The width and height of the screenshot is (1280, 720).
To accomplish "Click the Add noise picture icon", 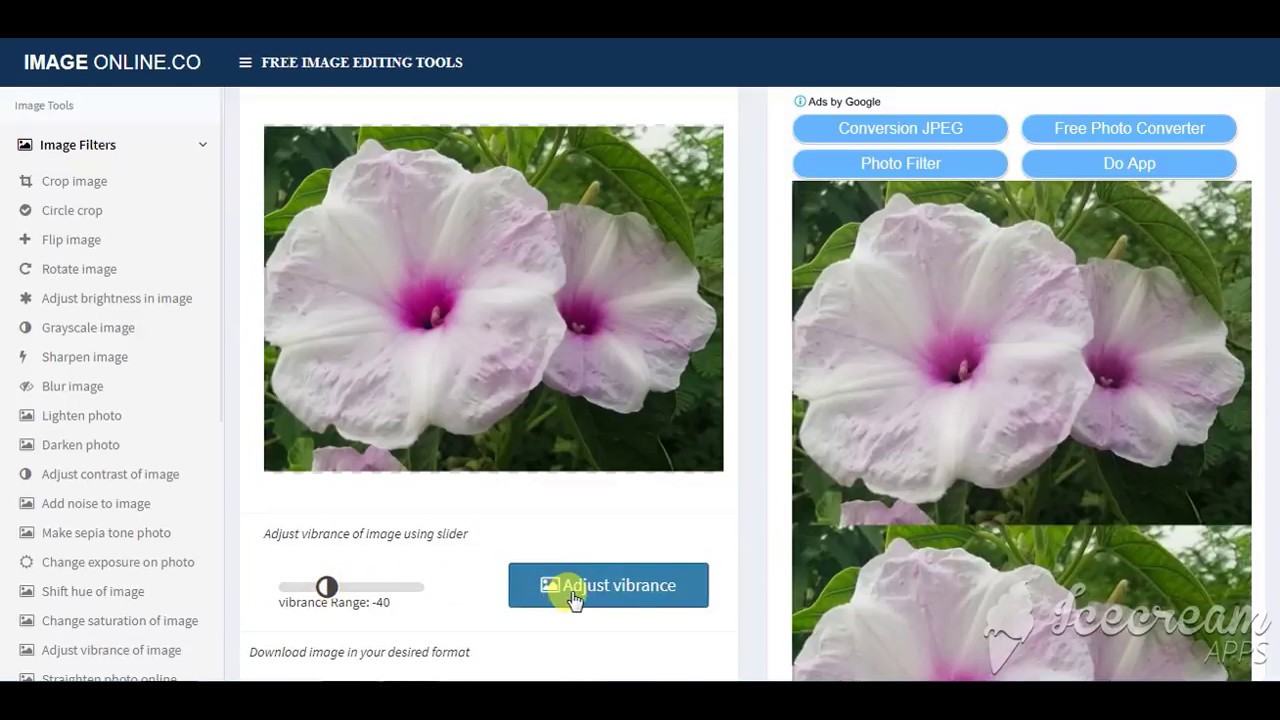I will (x=26, y=503).
